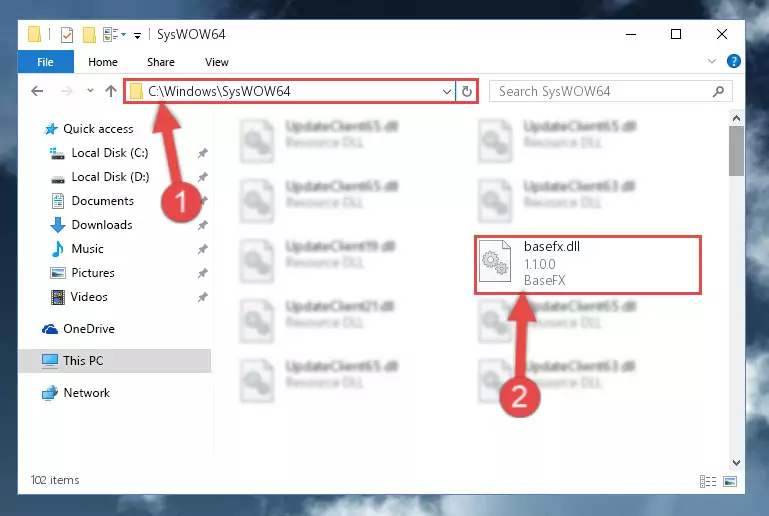
Task: Click the basefx.dll gear file icon
Action: tap(494, 261)
